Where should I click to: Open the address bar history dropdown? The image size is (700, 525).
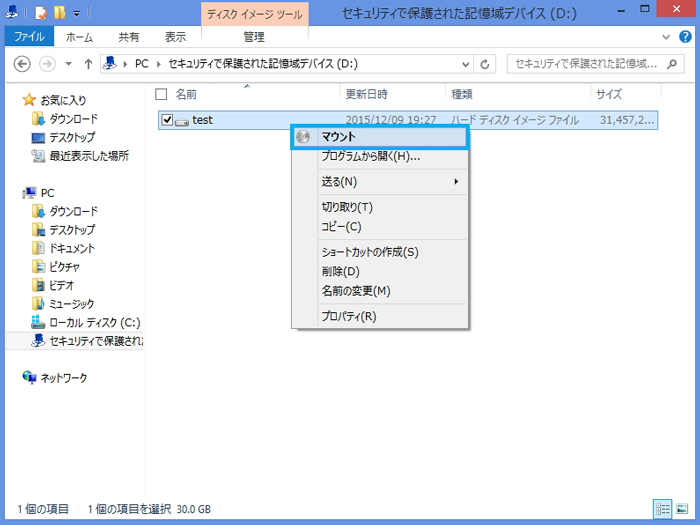pyautogui.click(x=465, y=64)
